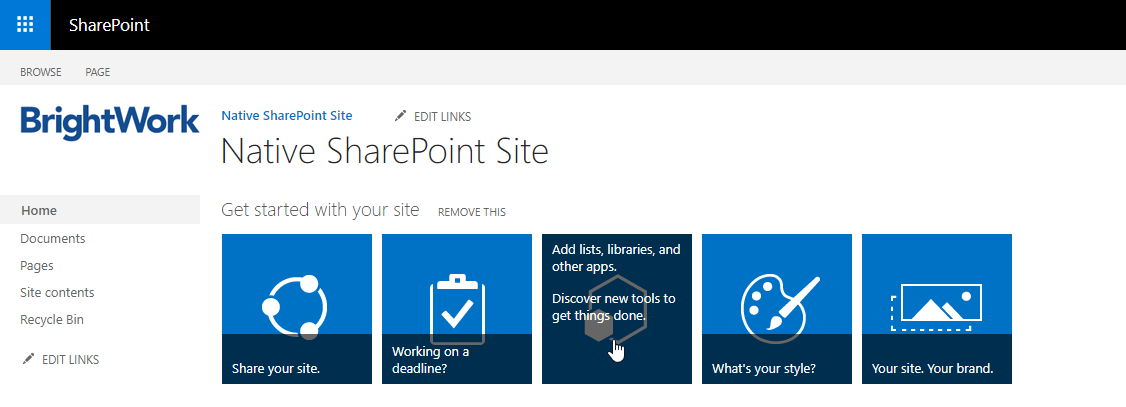
Task: Click the SharePoint title in the top bar
Action: pos(109,25)
